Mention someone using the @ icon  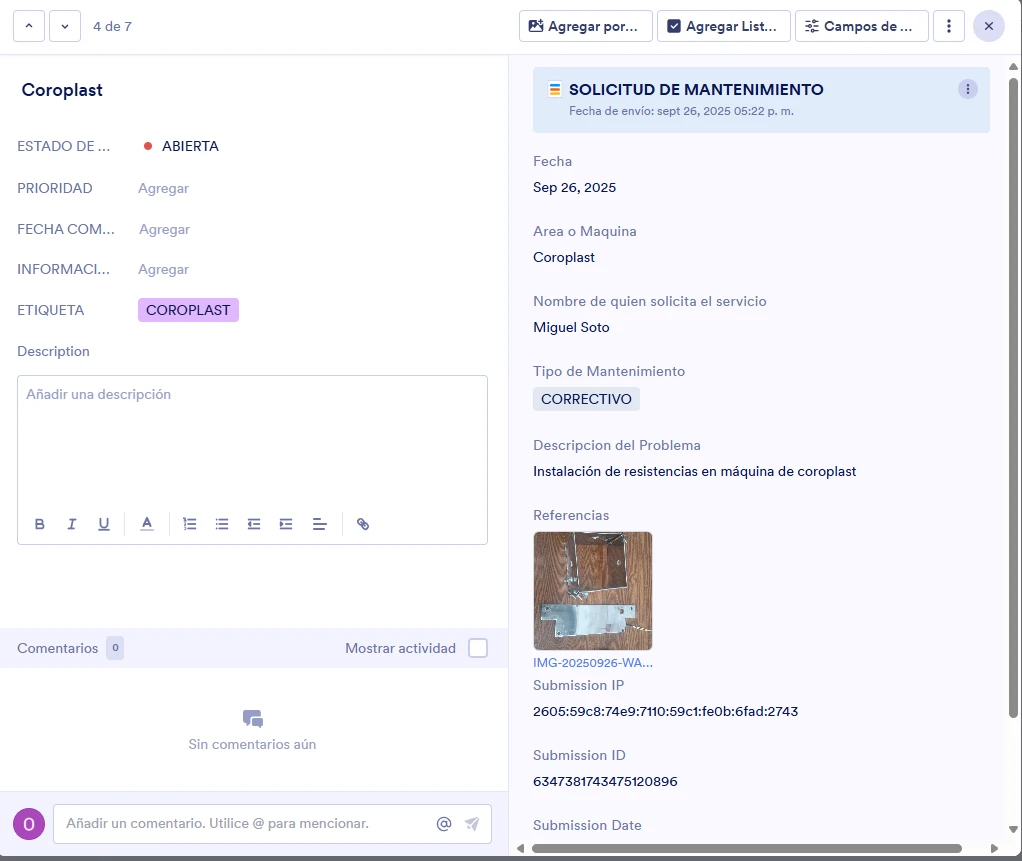[443, 823]
